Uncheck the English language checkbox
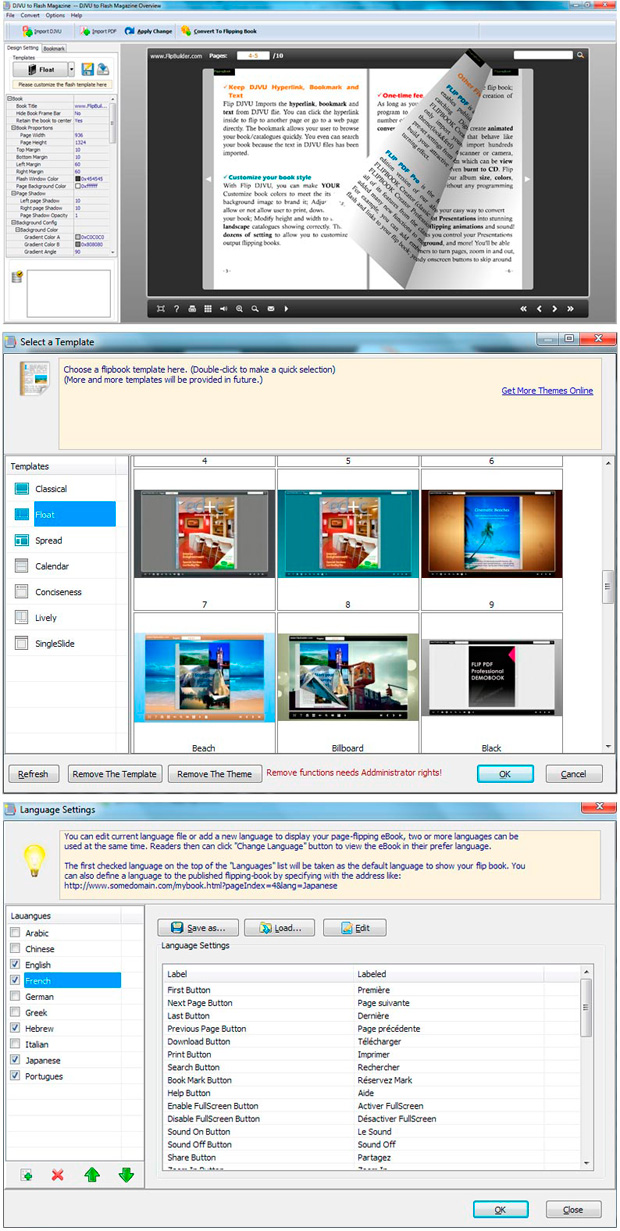This screenshot has height=1231, width=620. tap(14, 964)
